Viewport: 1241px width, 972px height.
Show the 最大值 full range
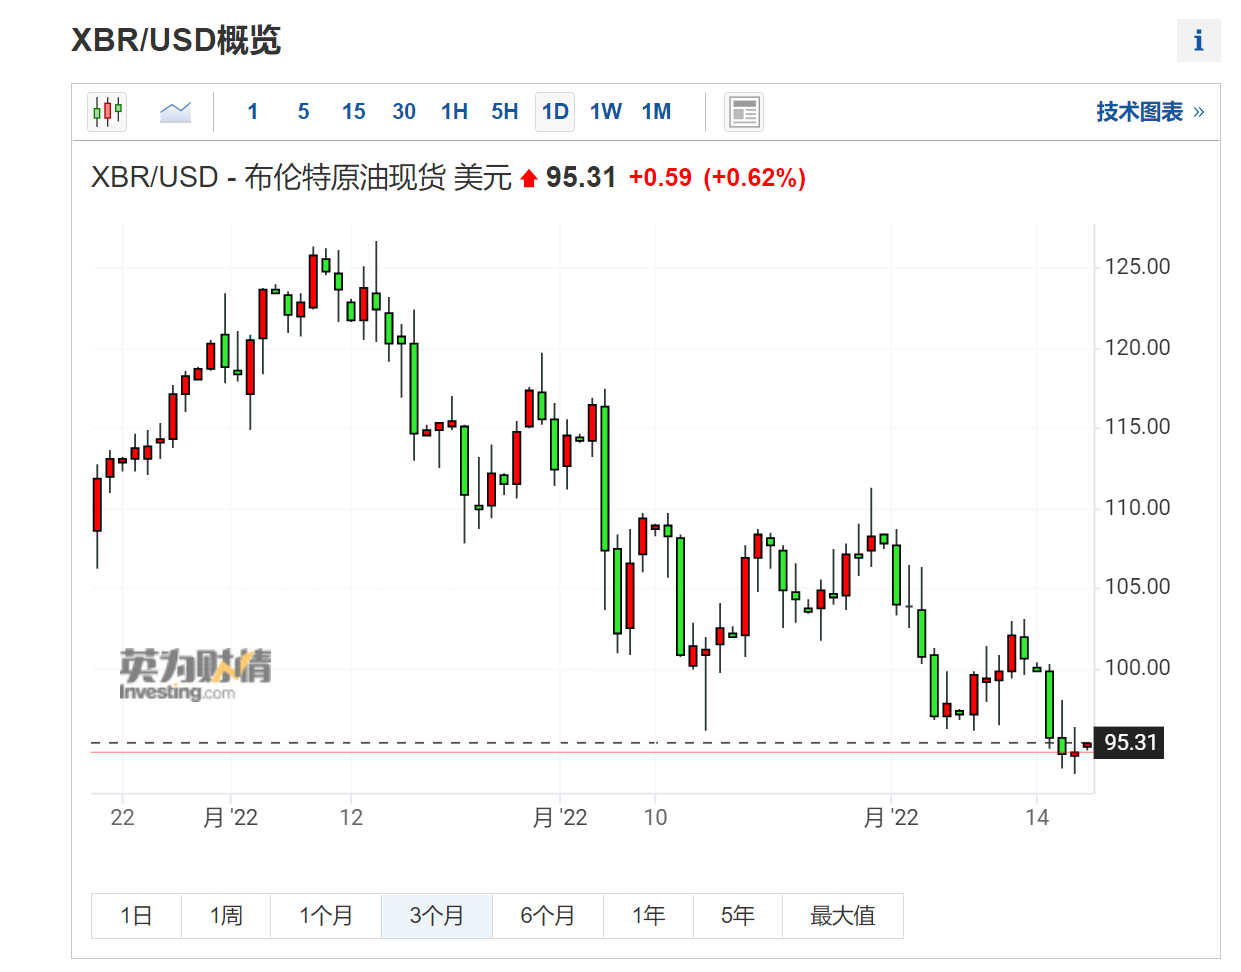[842, 916]
